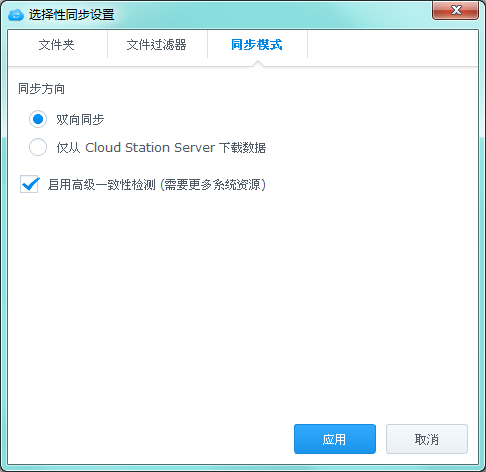
Task: Switch to the 文件夹 tab
Action: [57, 45]
